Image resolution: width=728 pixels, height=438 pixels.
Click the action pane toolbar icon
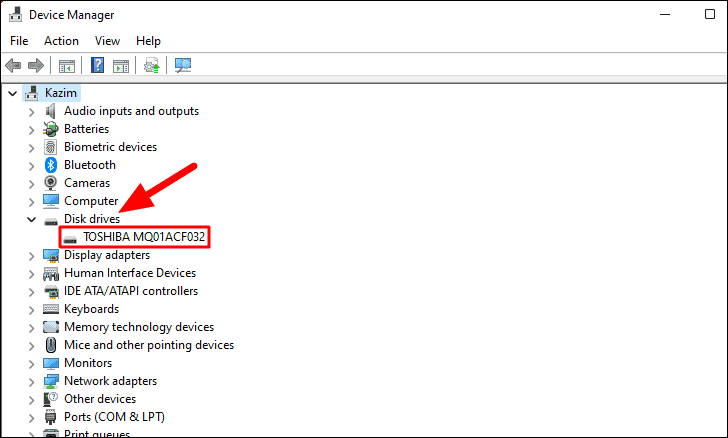(x=121, y=66)
